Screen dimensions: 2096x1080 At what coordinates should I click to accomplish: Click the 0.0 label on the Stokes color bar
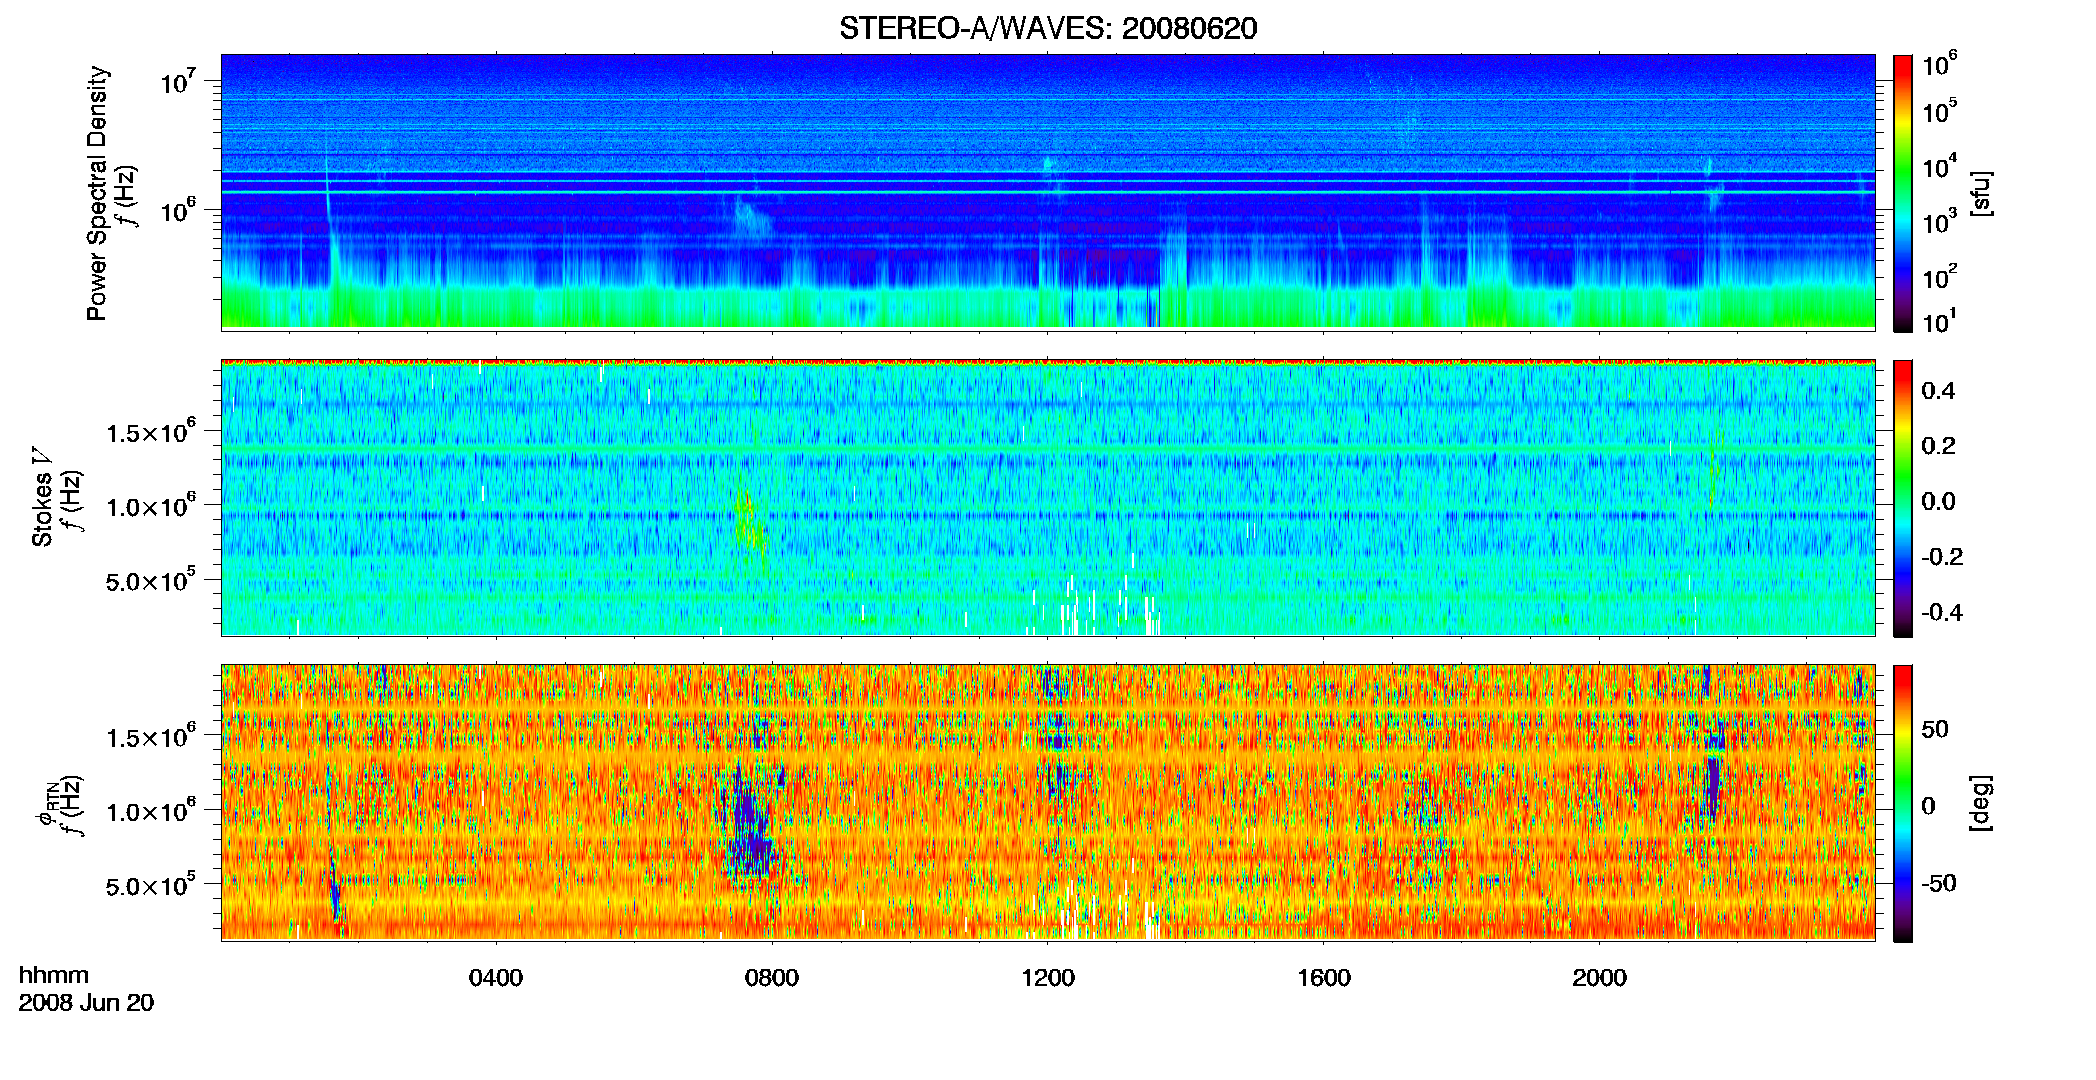pyautogui.click(x=1938, y=501)
